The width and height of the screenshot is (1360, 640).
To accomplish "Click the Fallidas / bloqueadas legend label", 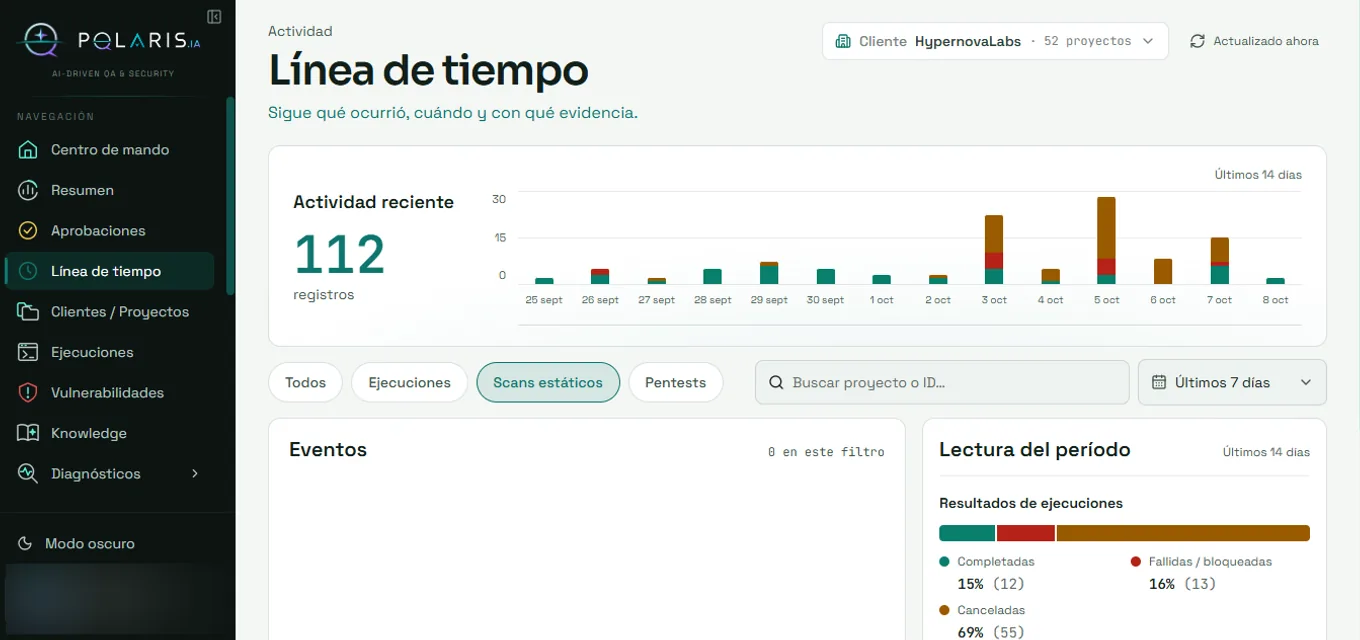I will coord(1210,562).
